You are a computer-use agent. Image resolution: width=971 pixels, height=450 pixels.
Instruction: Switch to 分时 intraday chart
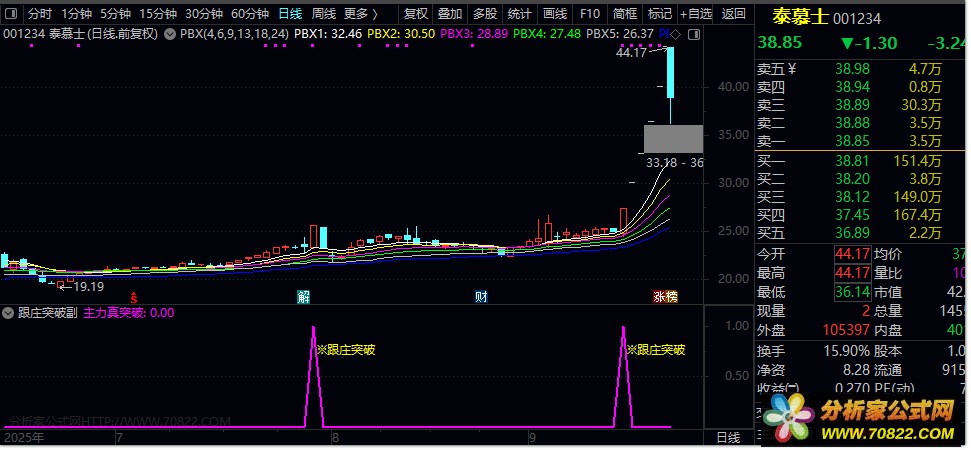point(40,14)
